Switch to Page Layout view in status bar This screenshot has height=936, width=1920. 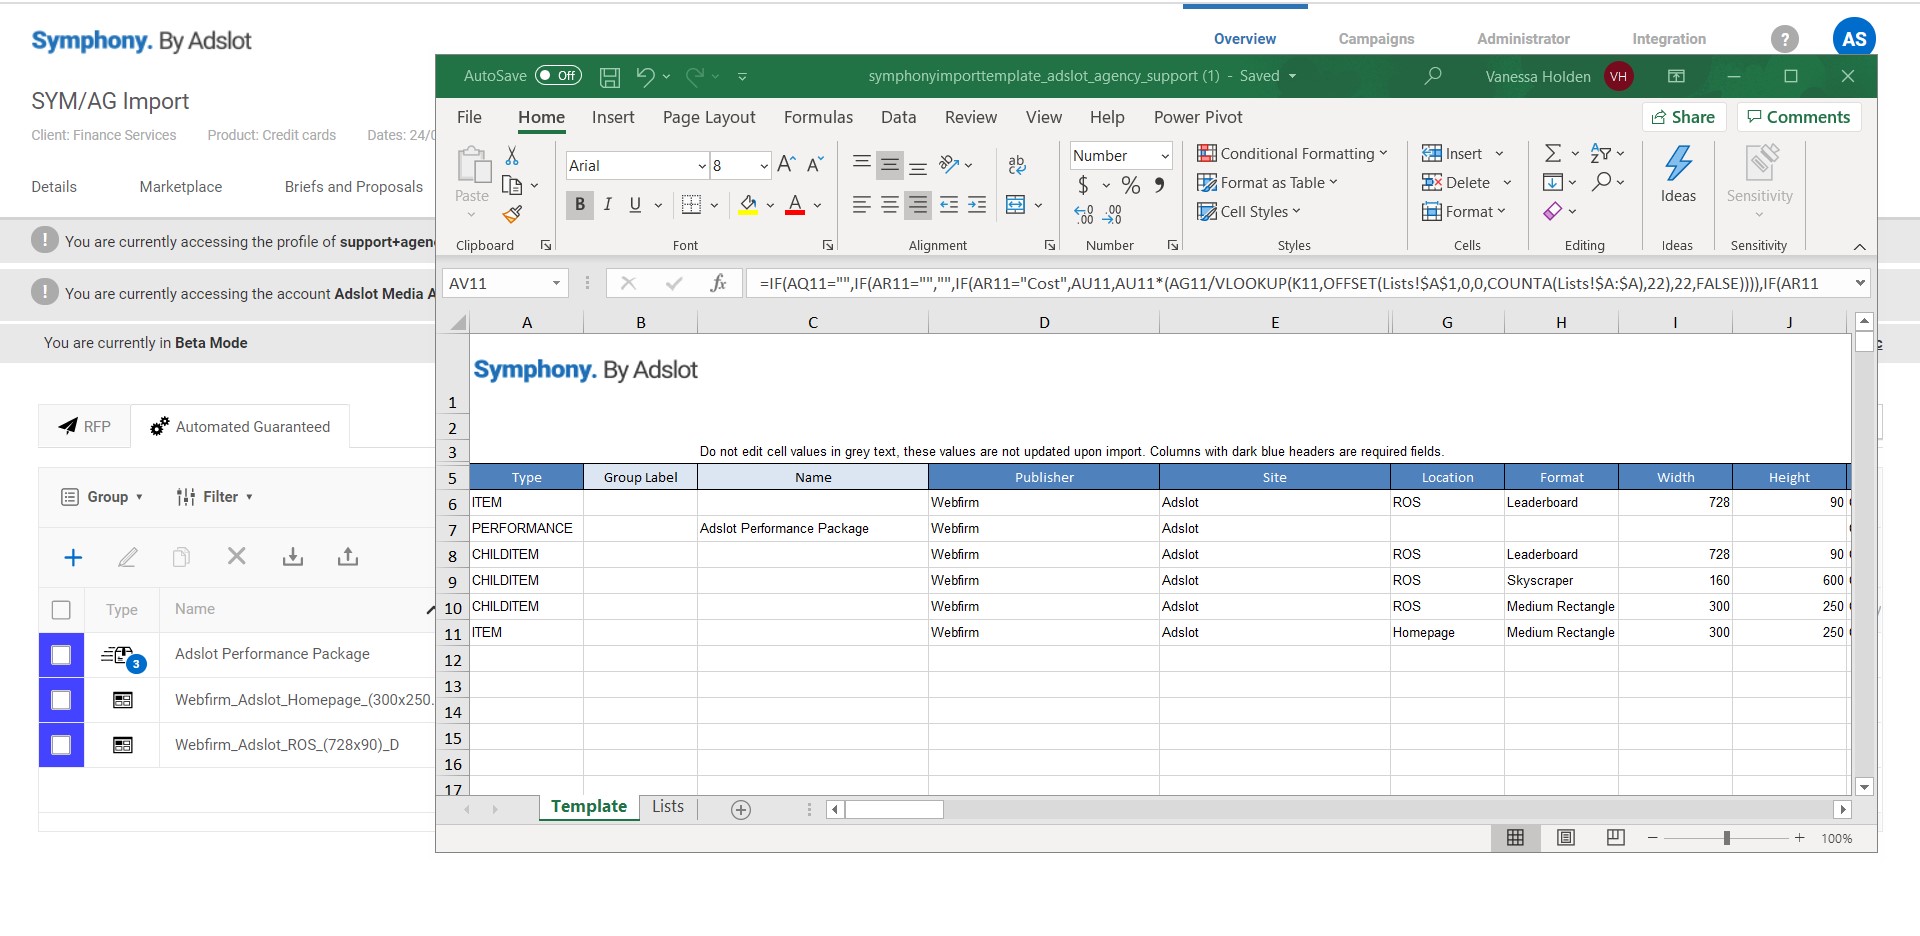(1566, 838)
